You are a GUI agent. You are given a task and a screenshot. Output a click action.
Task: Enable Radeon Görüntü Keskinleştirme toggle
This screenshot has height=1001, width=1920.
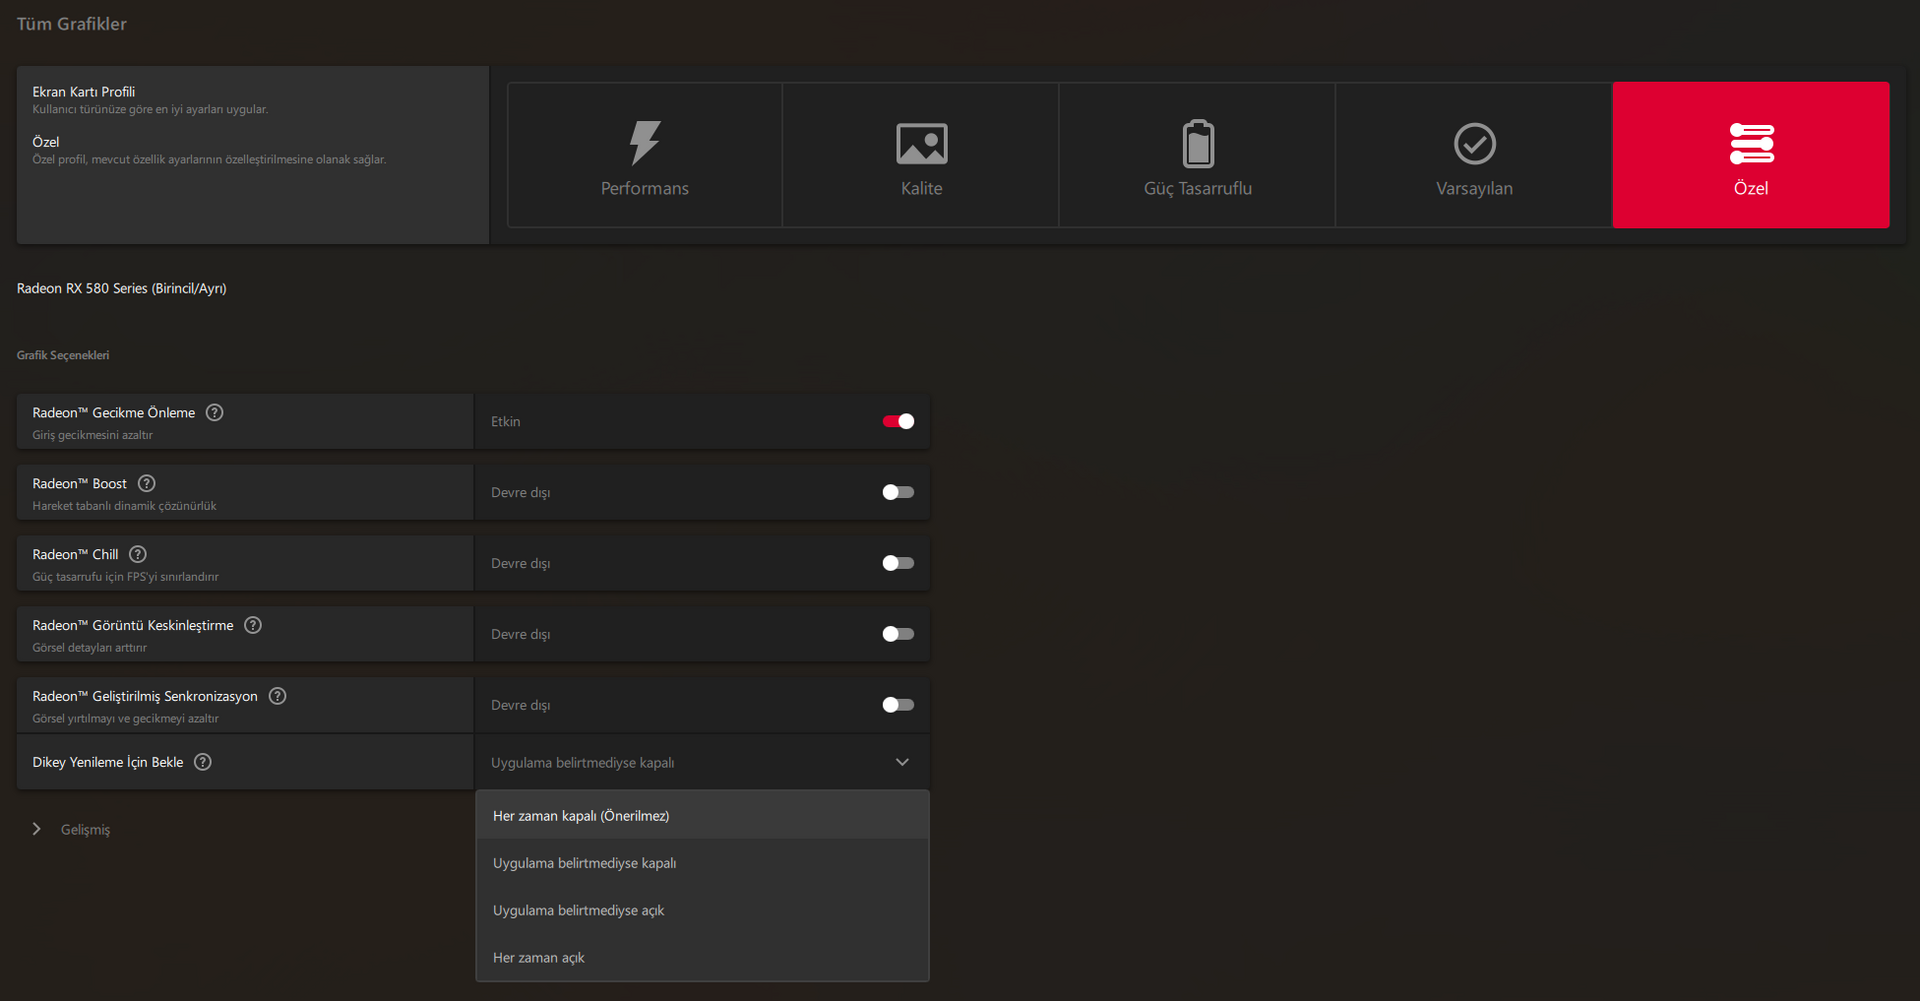pos(898,635)
